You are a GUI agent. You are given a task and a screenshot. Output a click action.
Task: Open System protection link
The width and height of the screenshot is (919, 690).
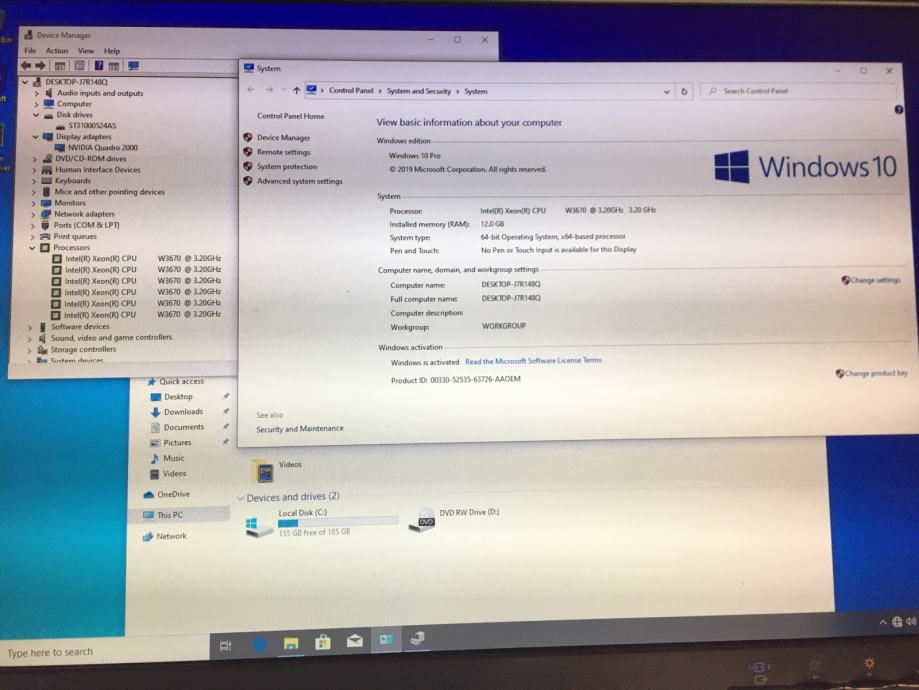pos(287,166)
